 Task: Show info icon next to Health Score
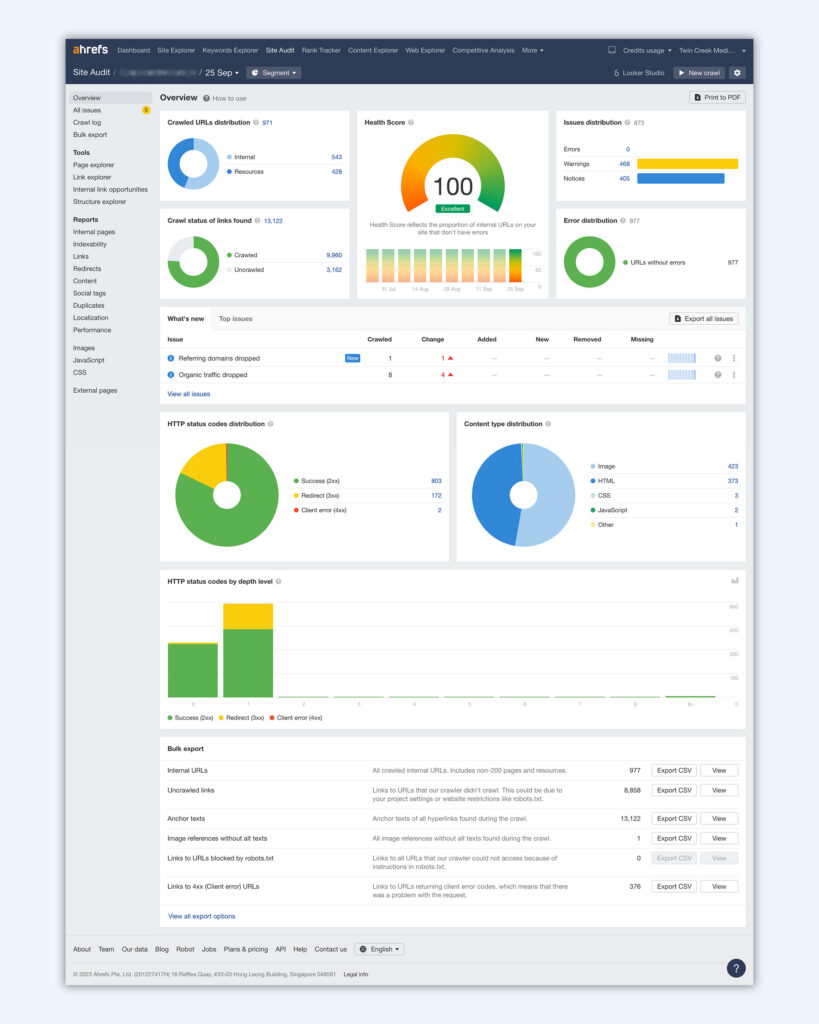click(x=411, y=123)
